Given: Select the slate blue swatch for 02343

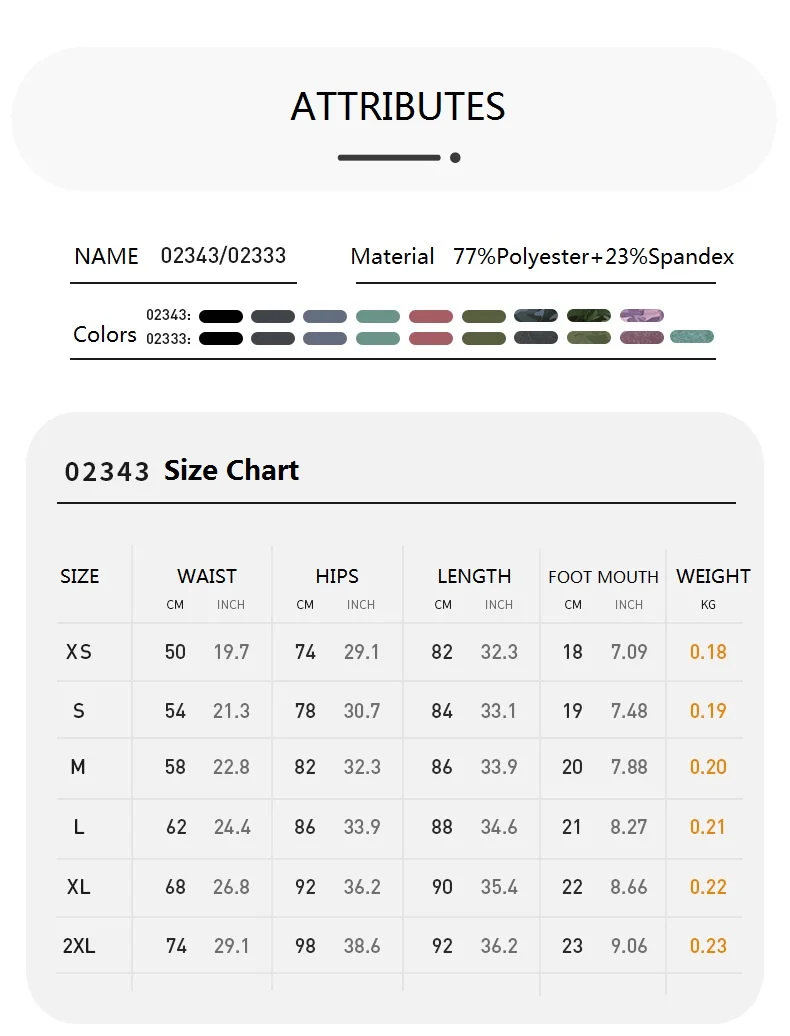Looking at the screenshot, I should point(325,316).
